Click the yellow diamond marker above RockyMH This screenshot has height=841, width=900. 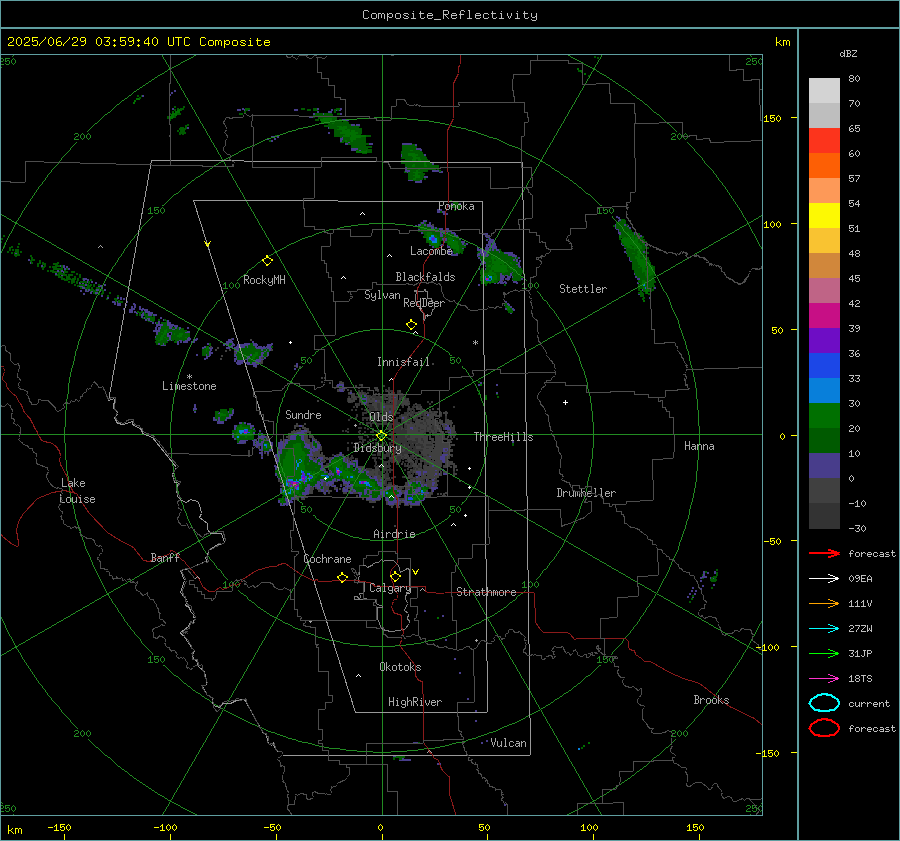pos(267,261)
